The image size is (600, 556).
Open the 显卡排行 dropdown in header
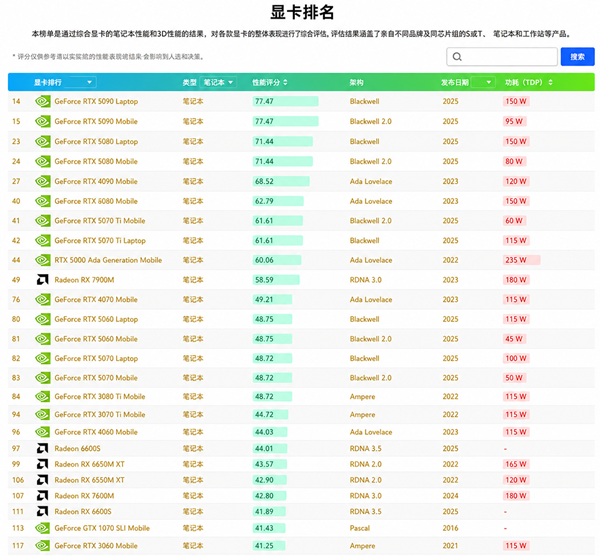80,82
